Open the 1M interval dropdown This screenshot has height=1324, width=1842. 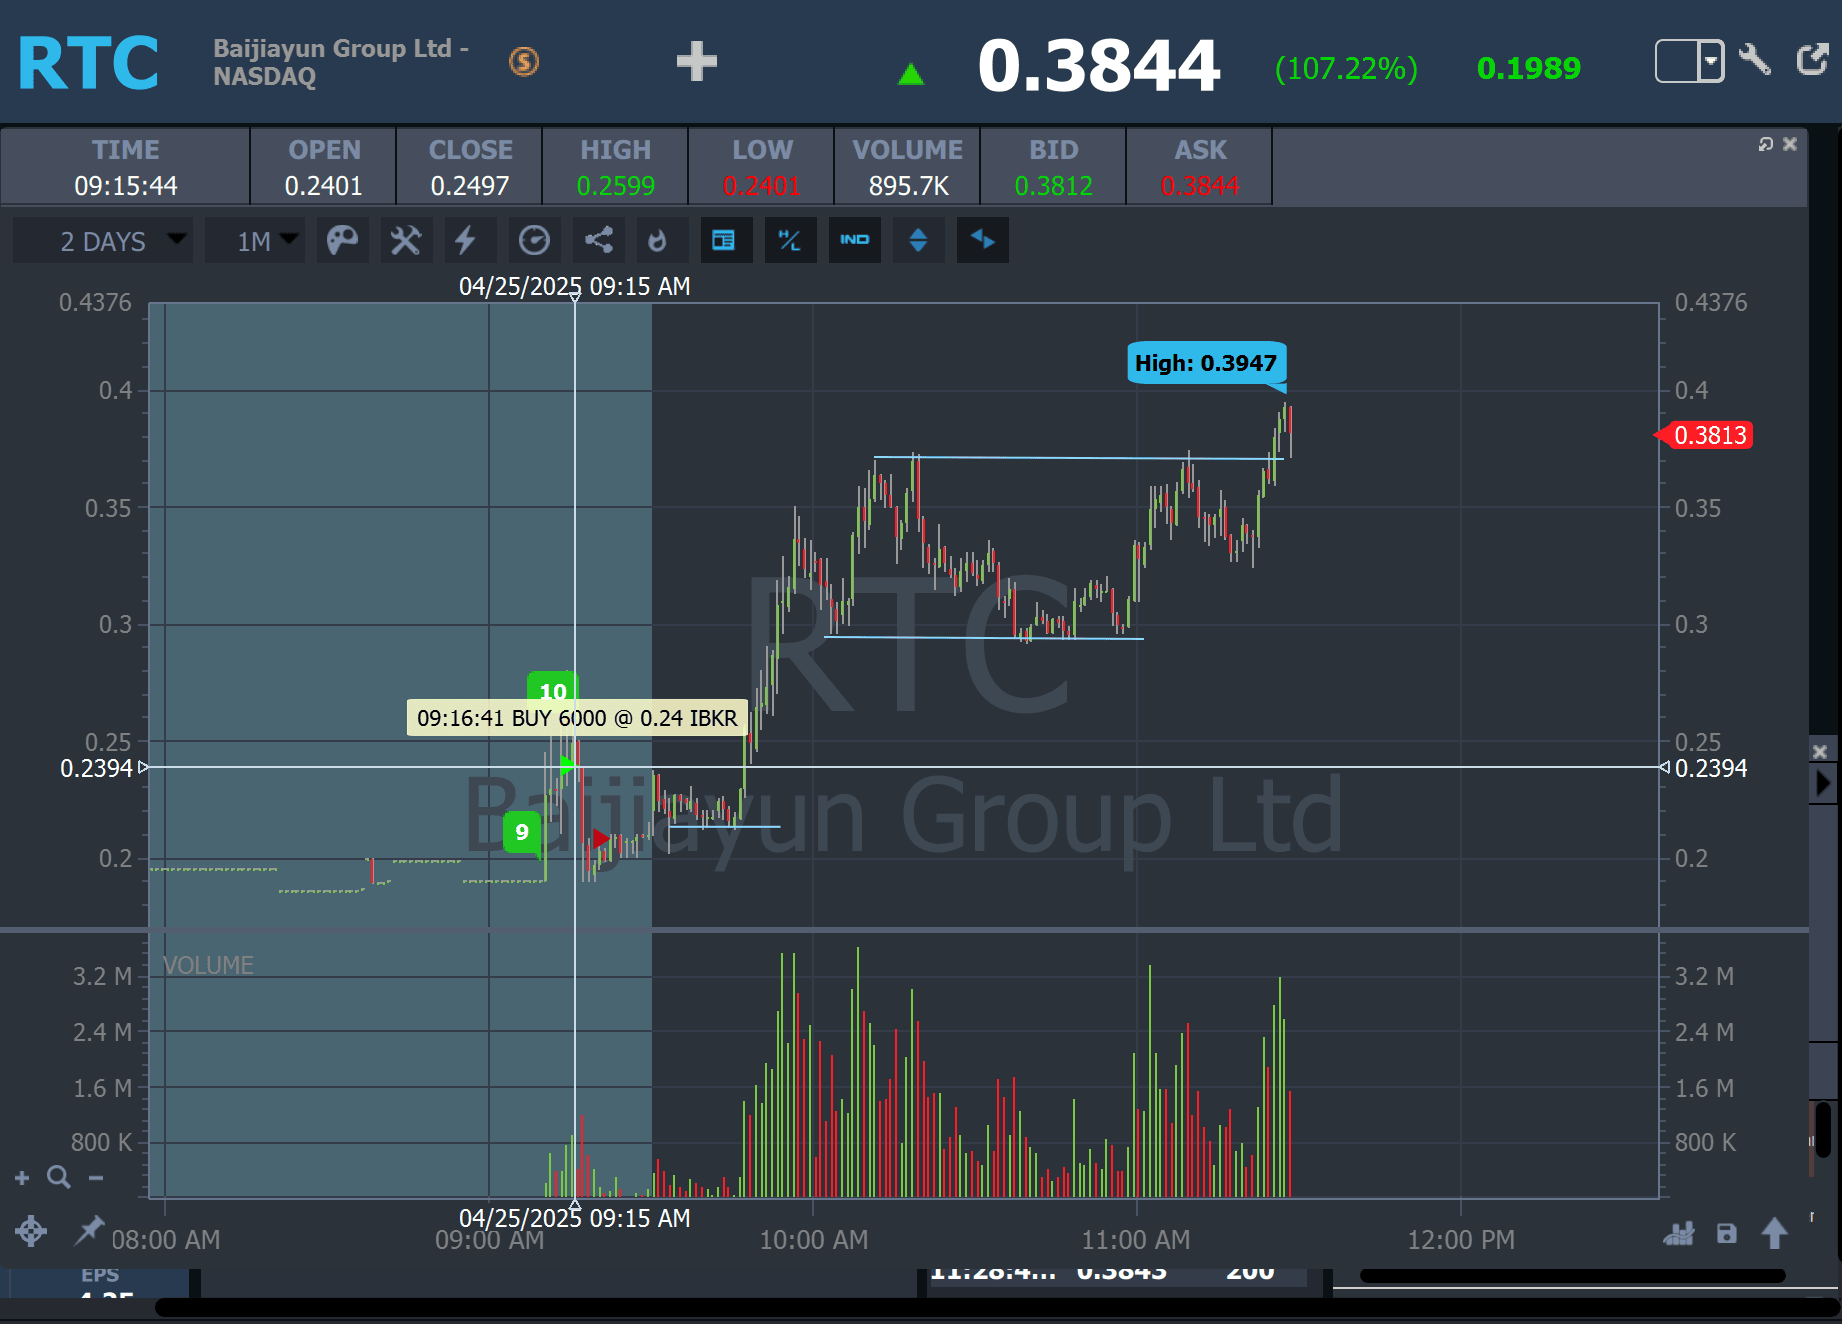tap(255, 241)
